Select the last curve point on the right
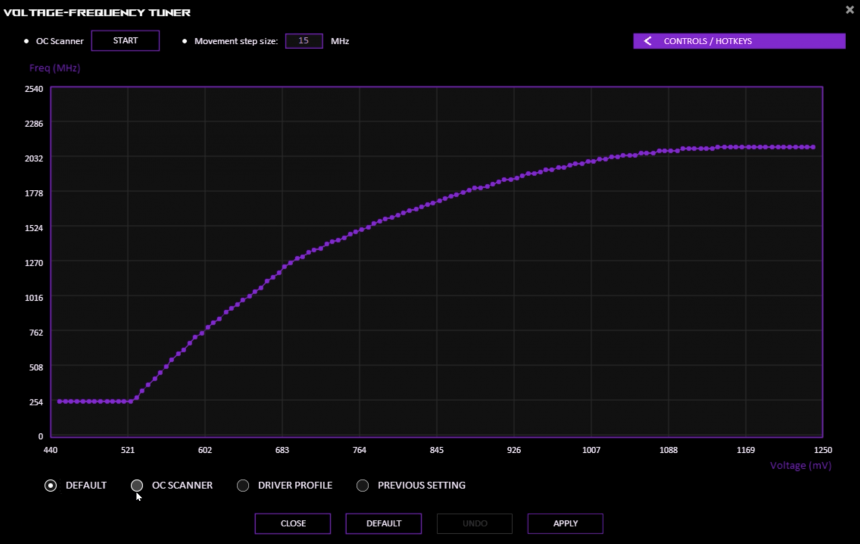860x544 pixels. (813, 147)
